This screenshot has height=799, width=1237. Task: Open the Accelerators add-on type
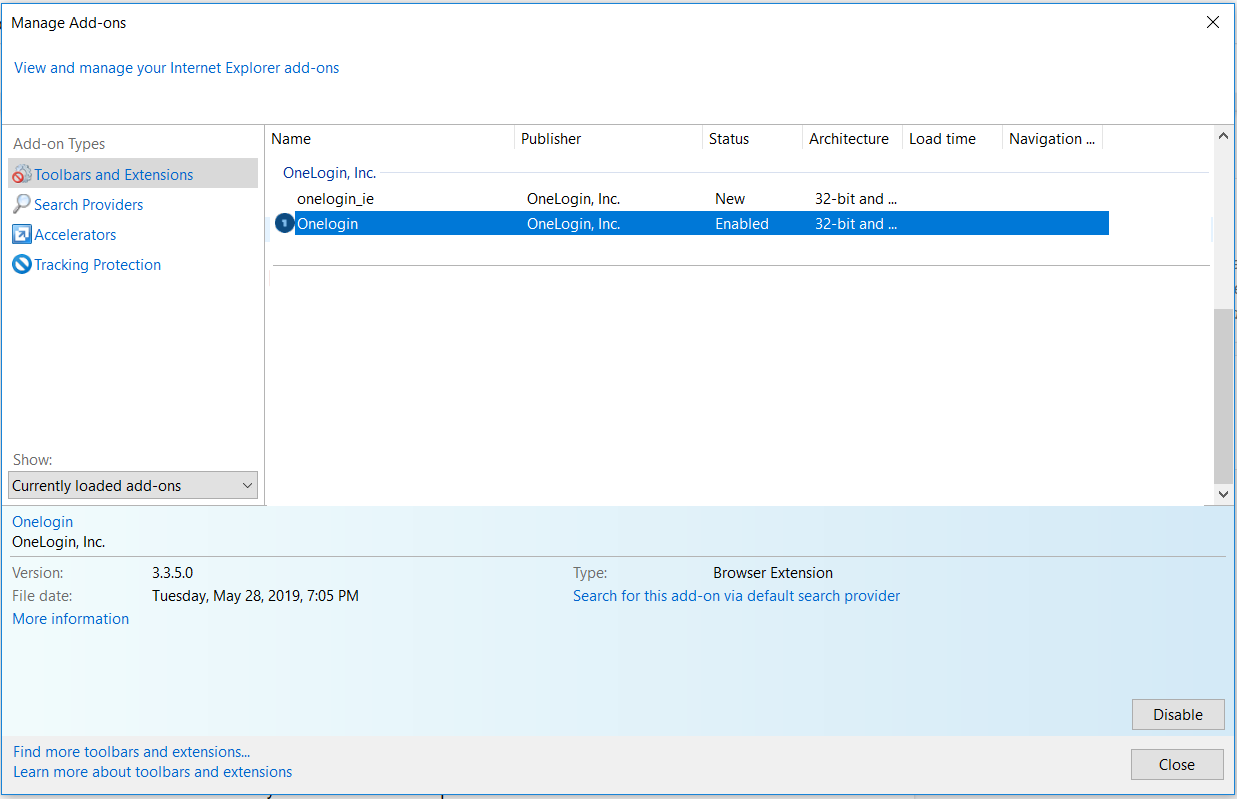(75, 234)
